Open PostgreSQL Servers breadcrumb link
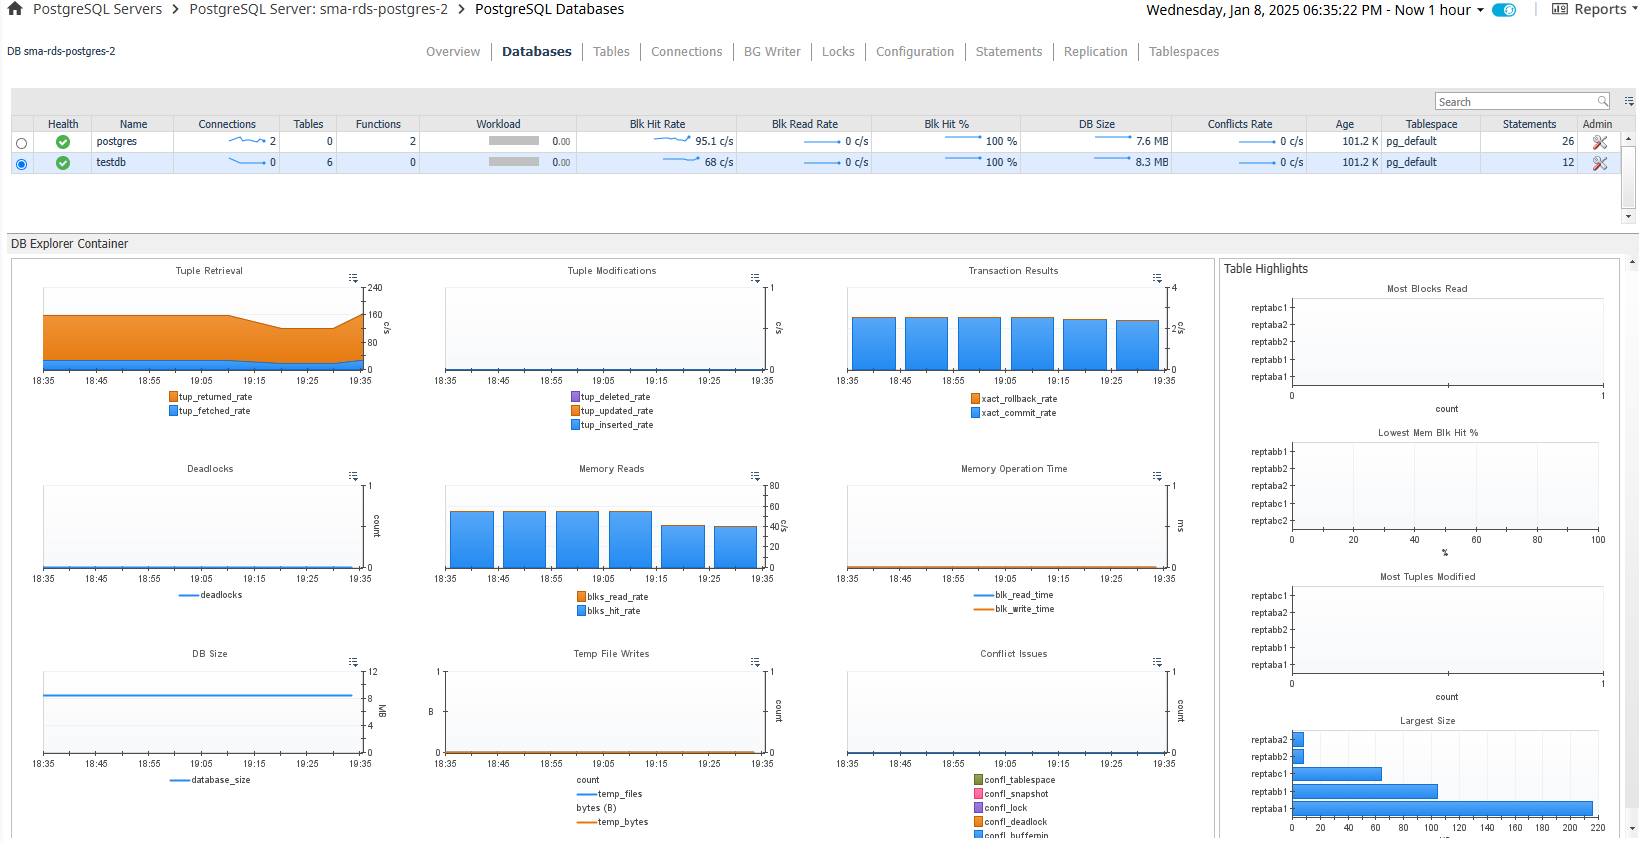 pos(97,9)
